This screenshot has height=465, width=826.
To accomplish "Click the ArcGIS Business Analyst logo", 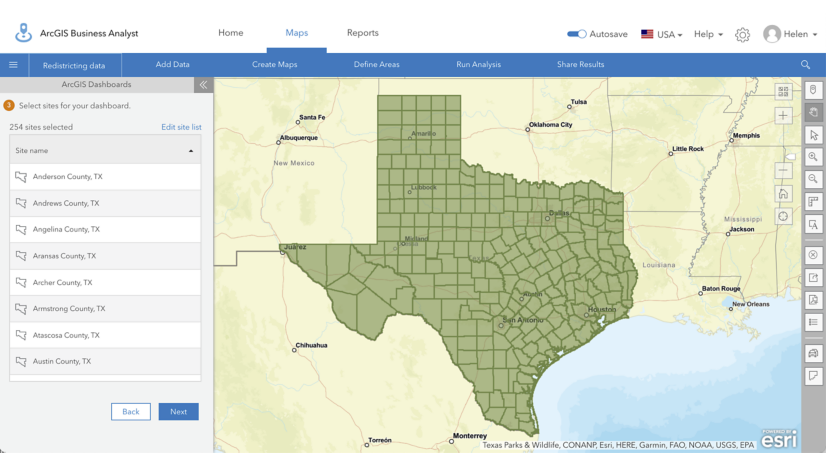I will coord(23,33).
